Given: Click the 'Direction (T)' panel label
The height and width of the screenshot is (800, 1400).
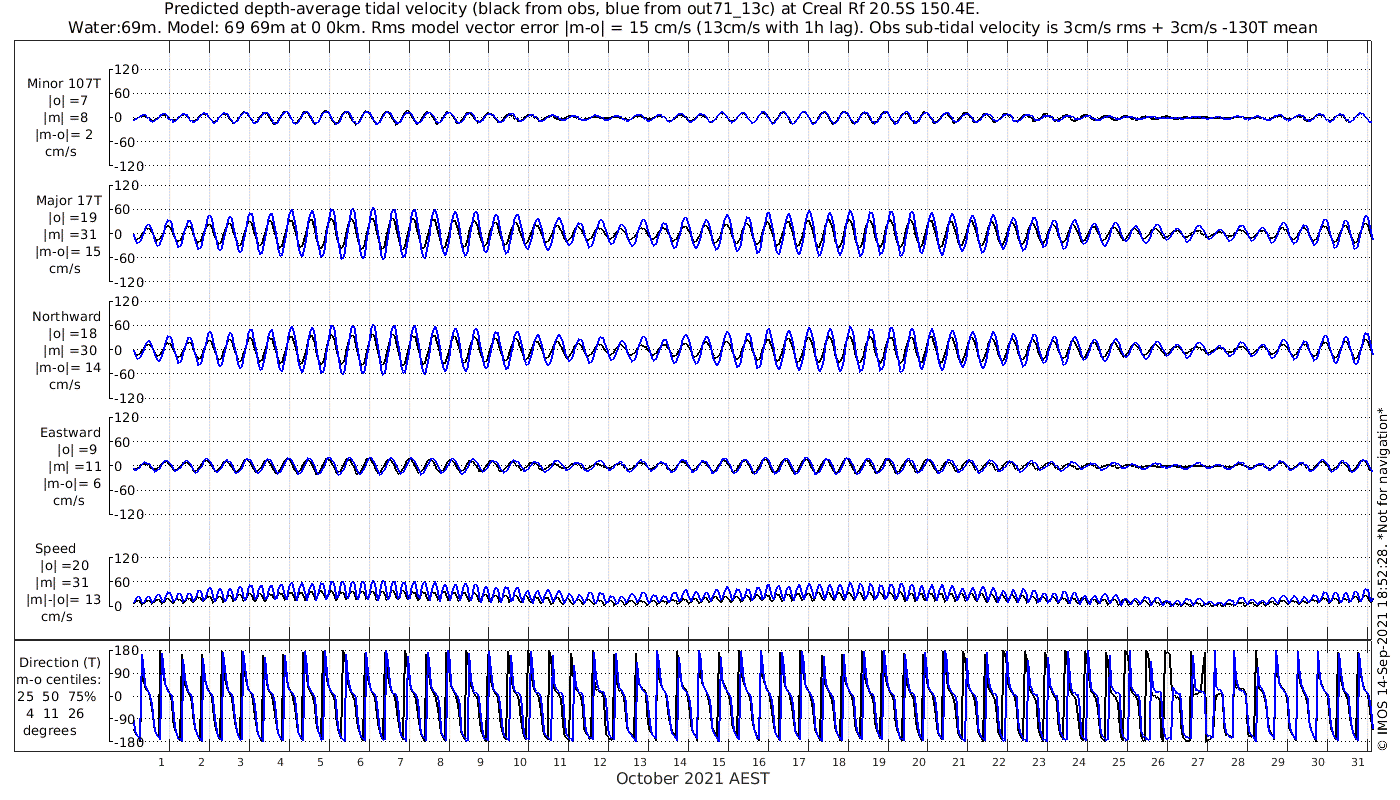Looking at the screenshot, I should [60, 662].
